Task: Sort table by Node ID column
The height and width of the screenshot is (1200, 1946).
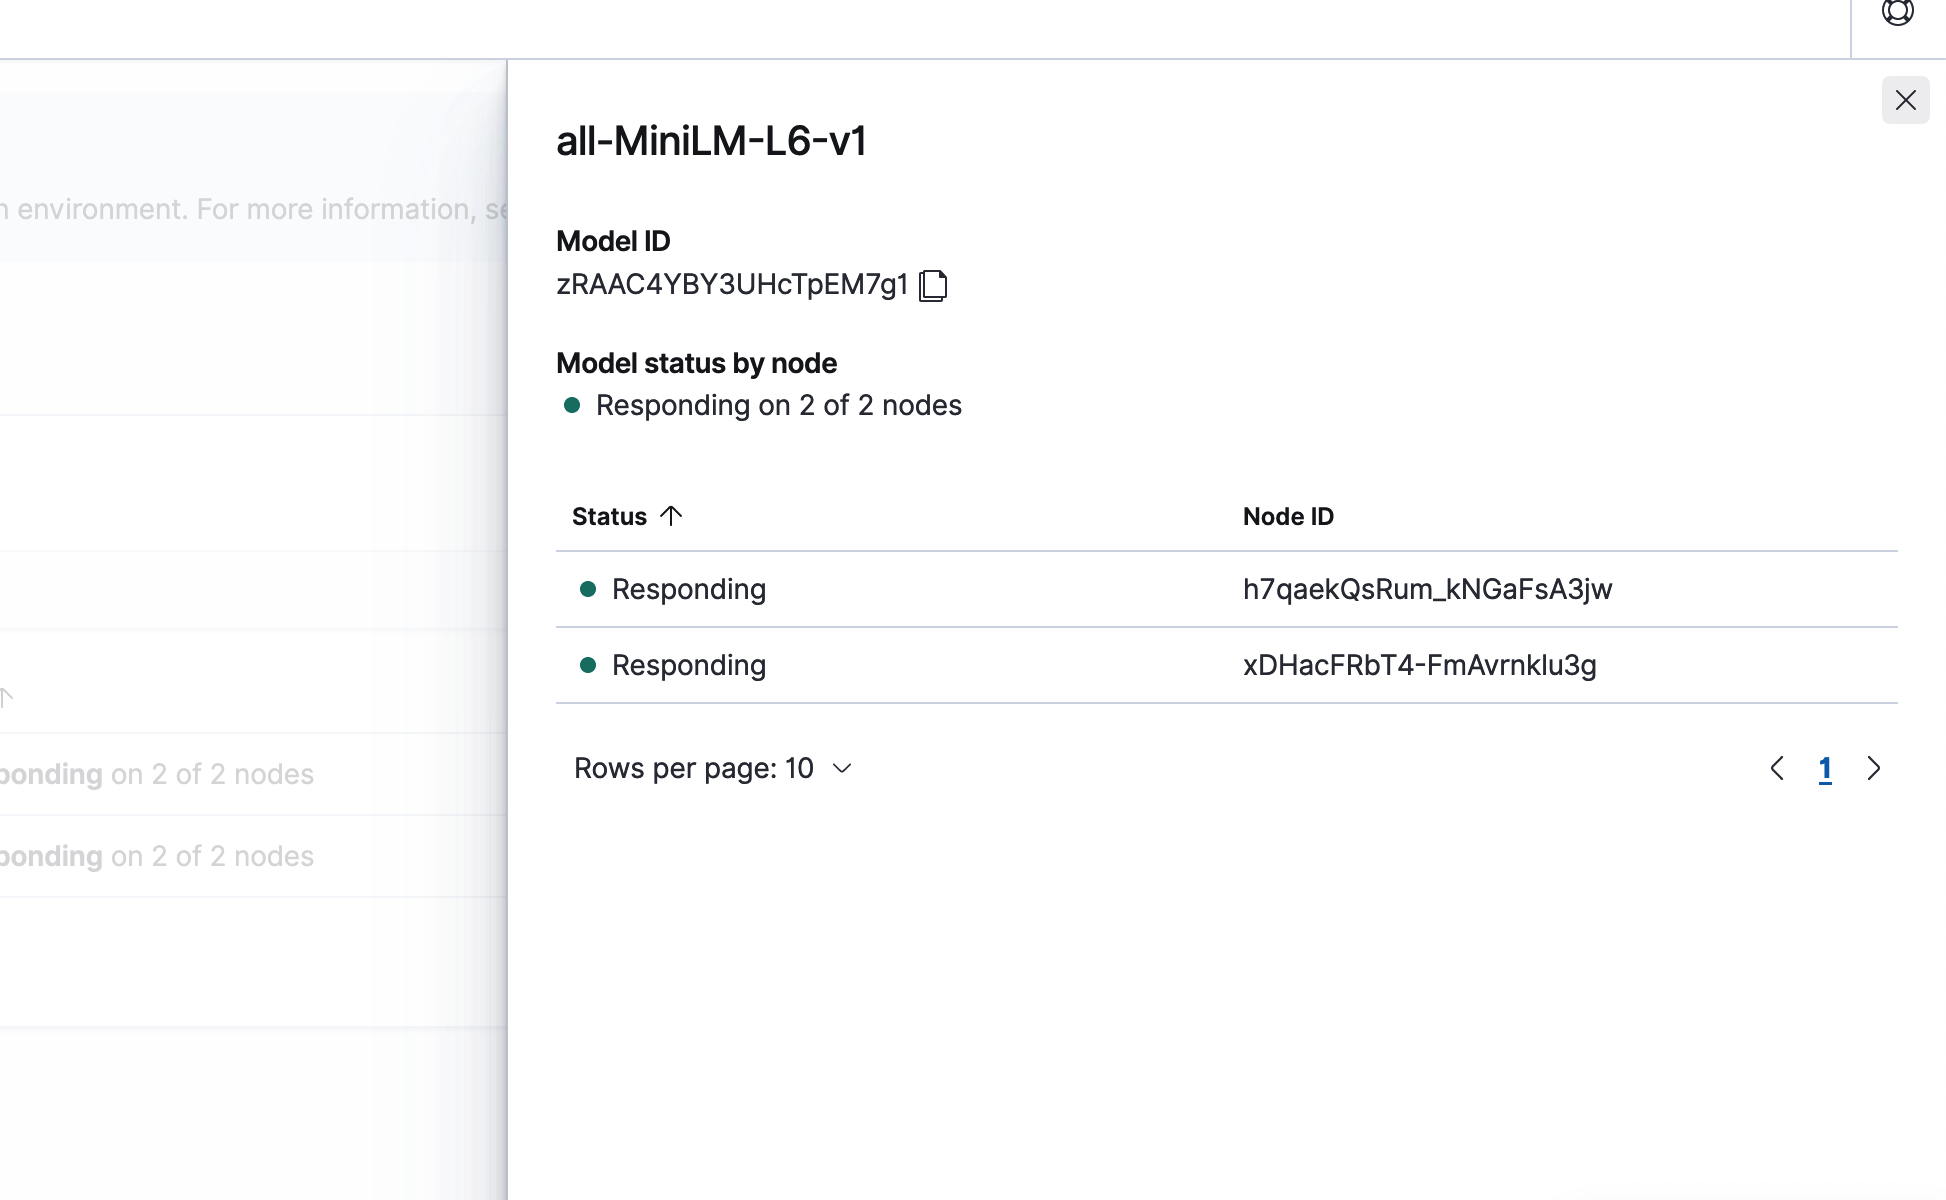Action: 1288,517
